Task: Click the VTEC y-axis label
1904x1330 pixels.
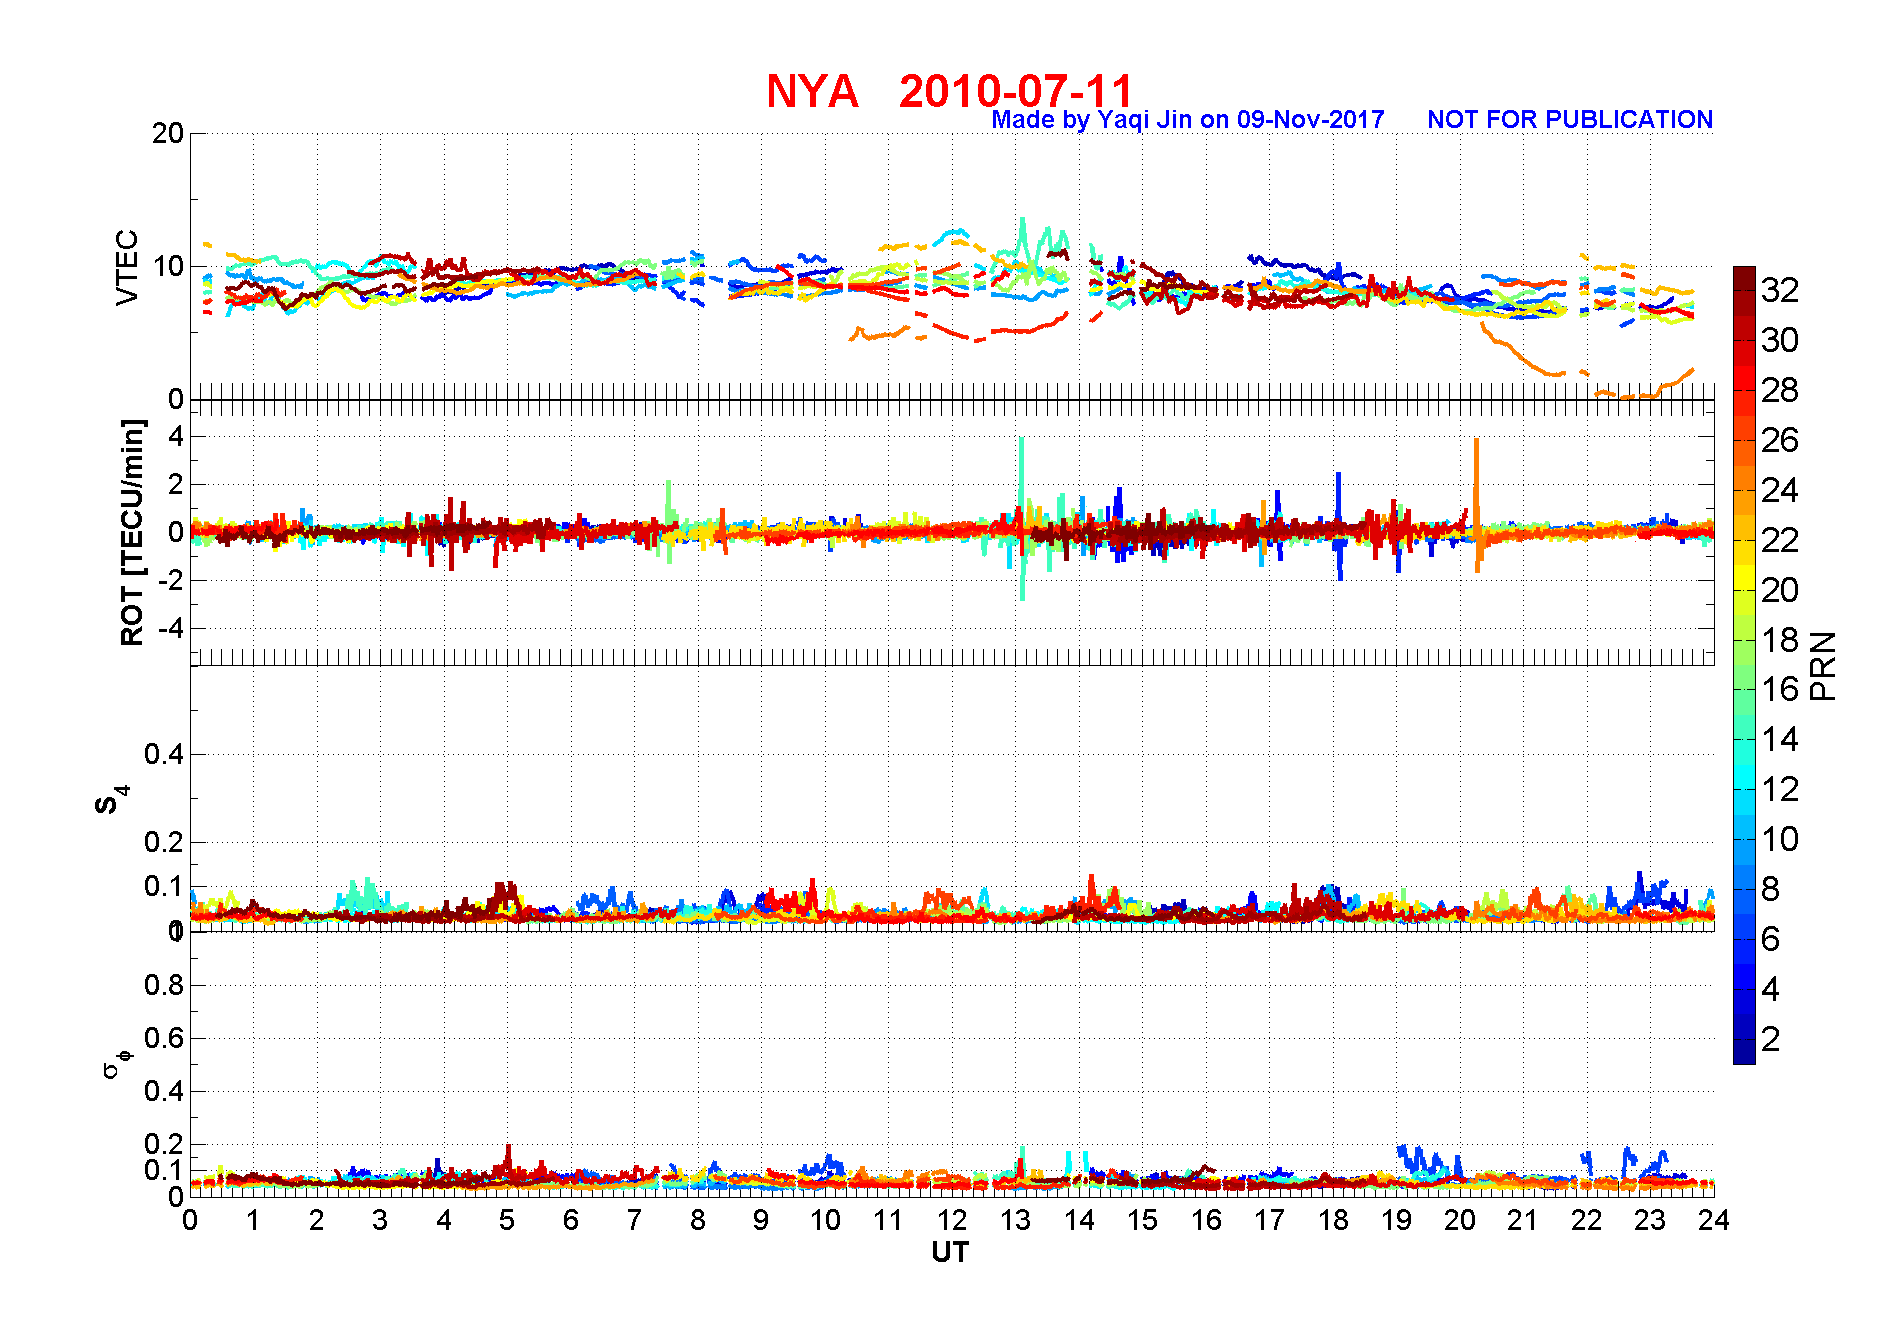Action: [127, 267]
